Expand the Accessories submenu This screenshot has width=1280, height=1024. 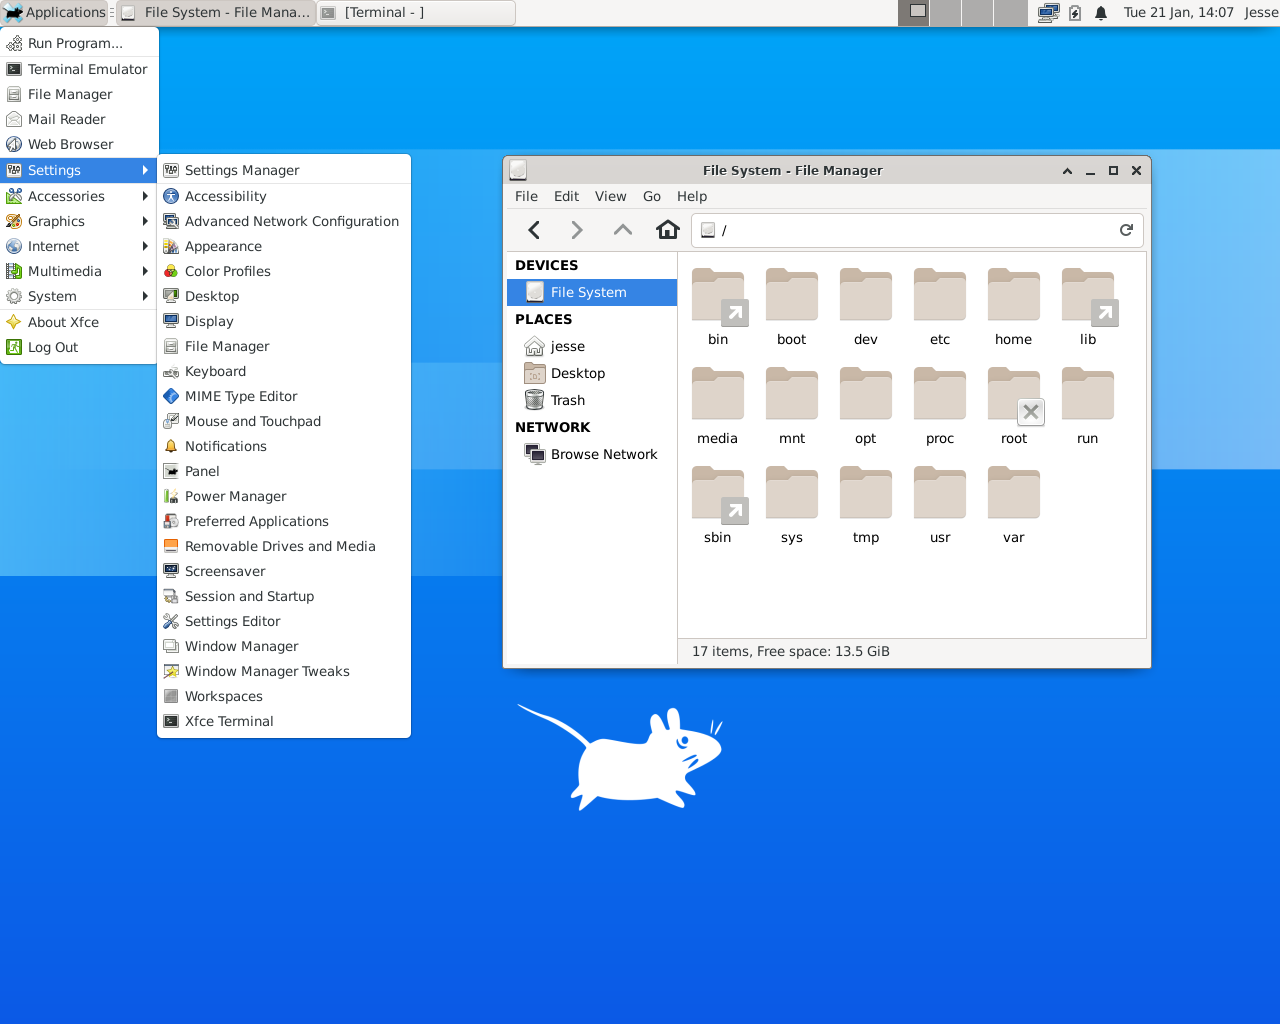[79, 196]
